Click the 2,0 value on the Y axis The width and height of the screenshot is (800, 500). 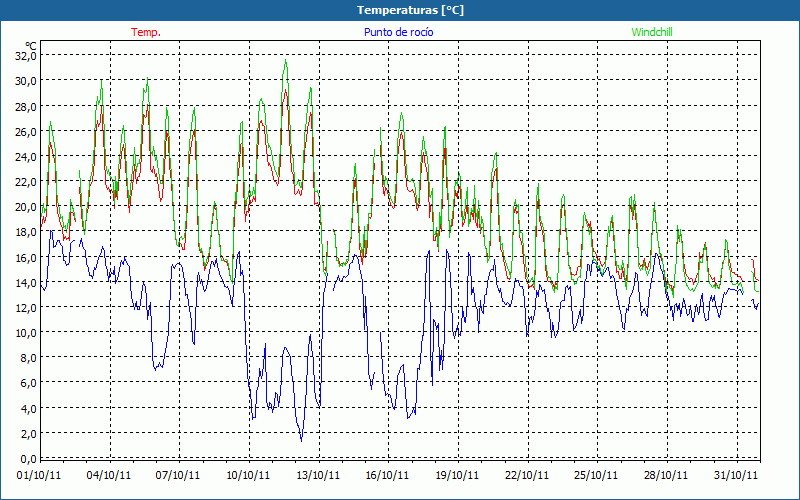[28, 433]
